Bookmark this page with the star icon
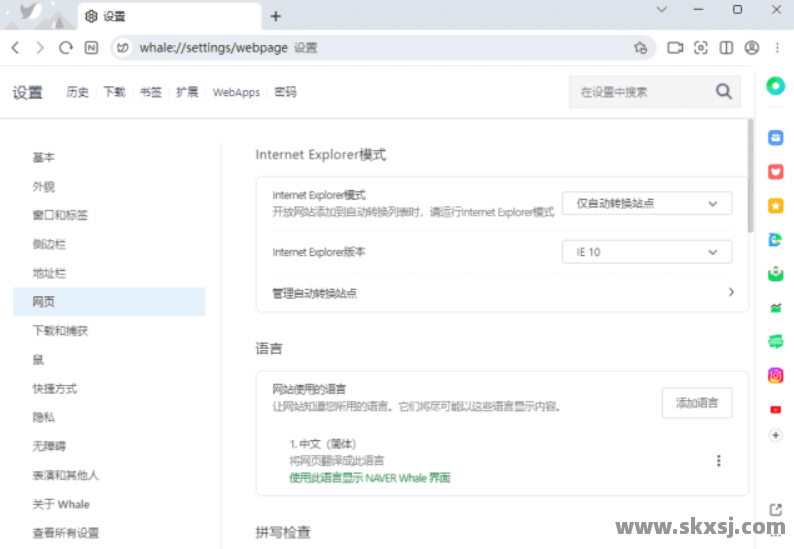The height and width of the screenshot is (549, 794). click(640, 47)
